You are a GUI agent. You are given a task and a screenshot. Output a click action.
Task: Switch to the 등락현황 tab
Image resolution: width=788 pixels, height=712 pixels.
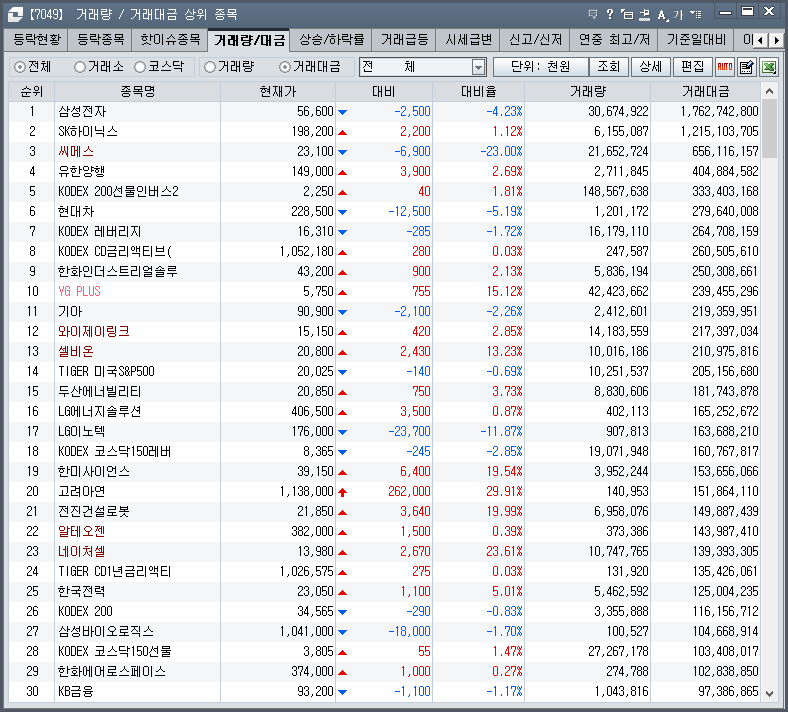[37, 39]
